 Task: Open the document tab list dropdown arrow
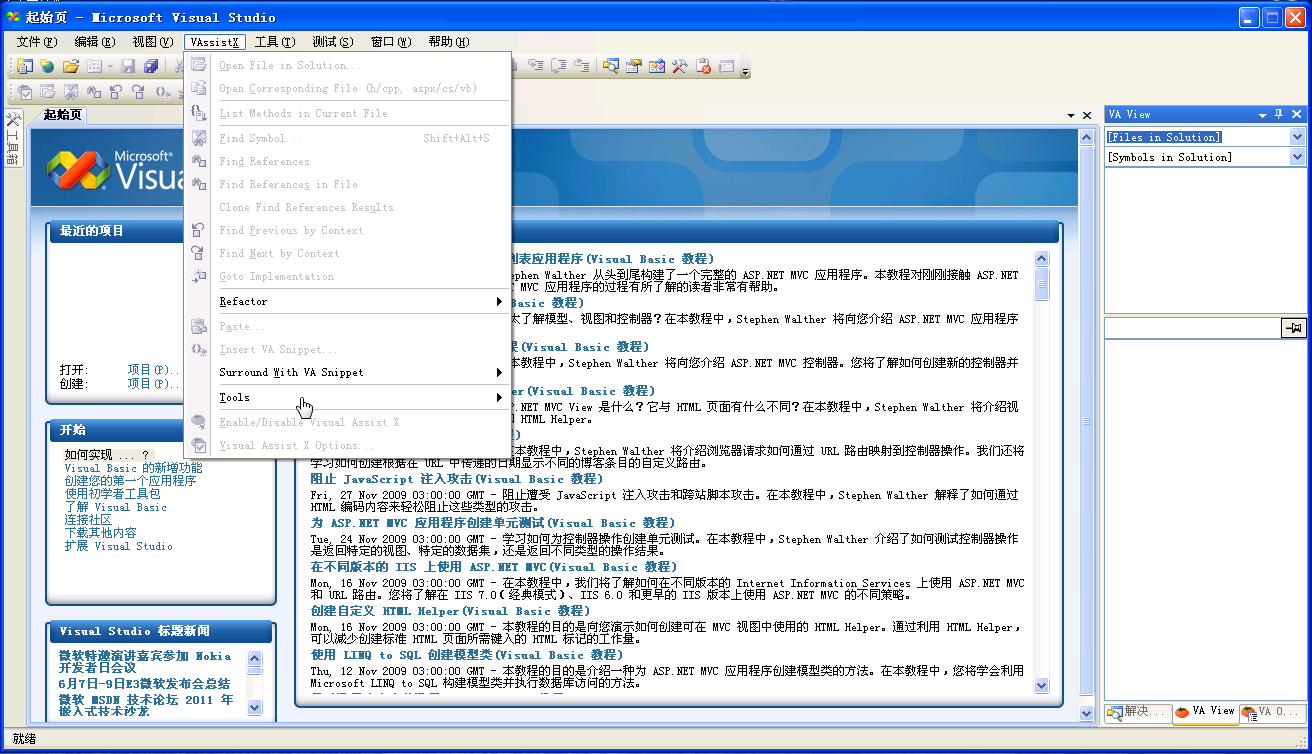coord(1071,116)
